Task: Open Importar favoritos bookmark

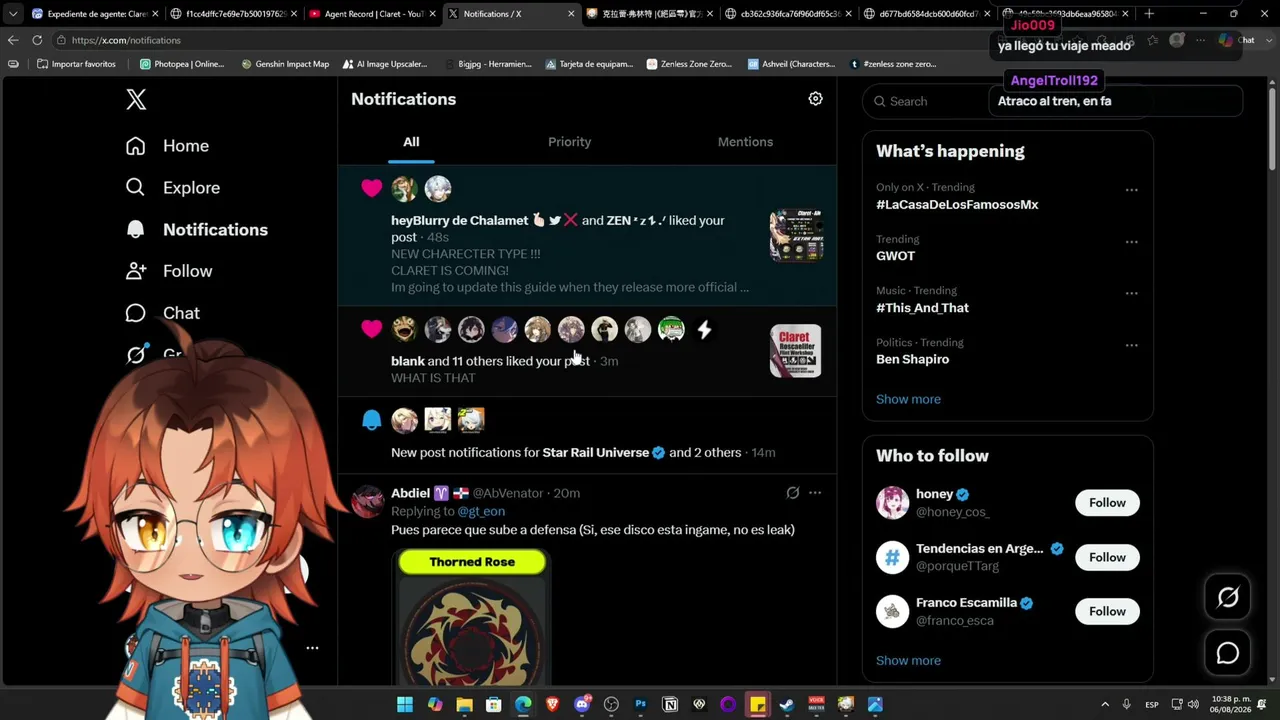Action: [76, 64]
